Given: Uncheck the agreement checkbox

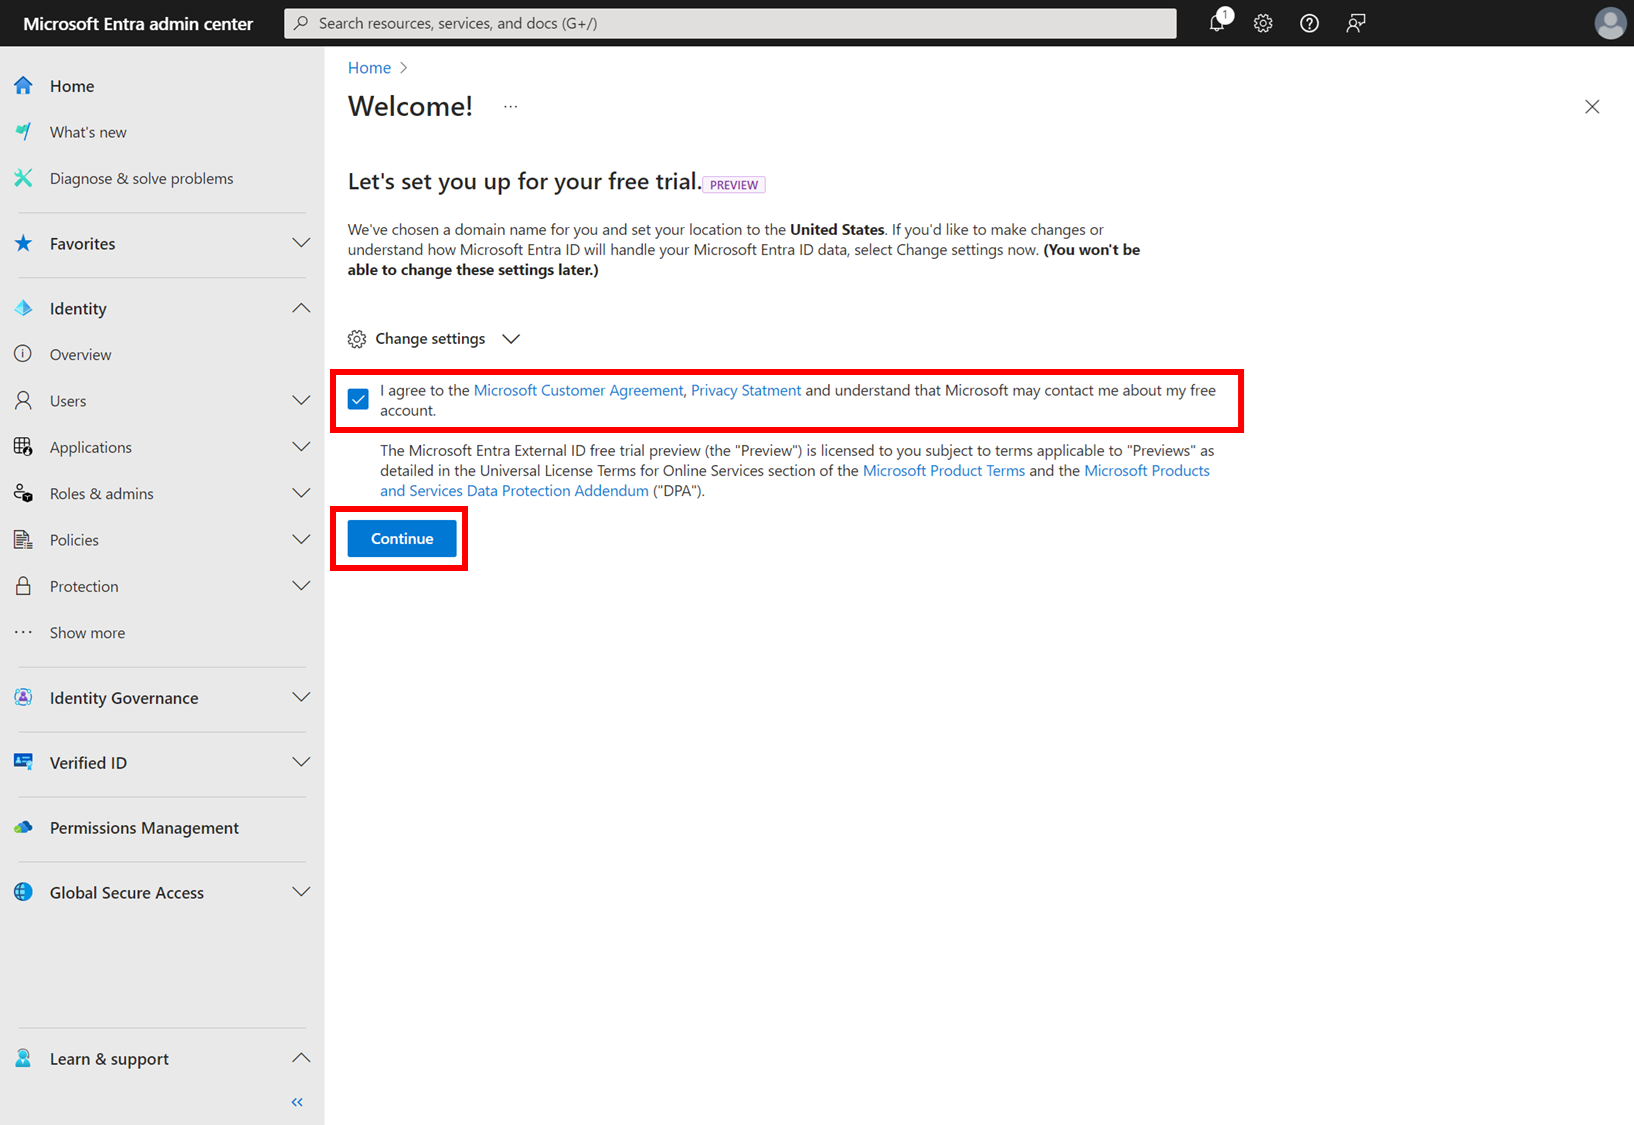Looking at the screenshot, I should [x=358, y=399].
